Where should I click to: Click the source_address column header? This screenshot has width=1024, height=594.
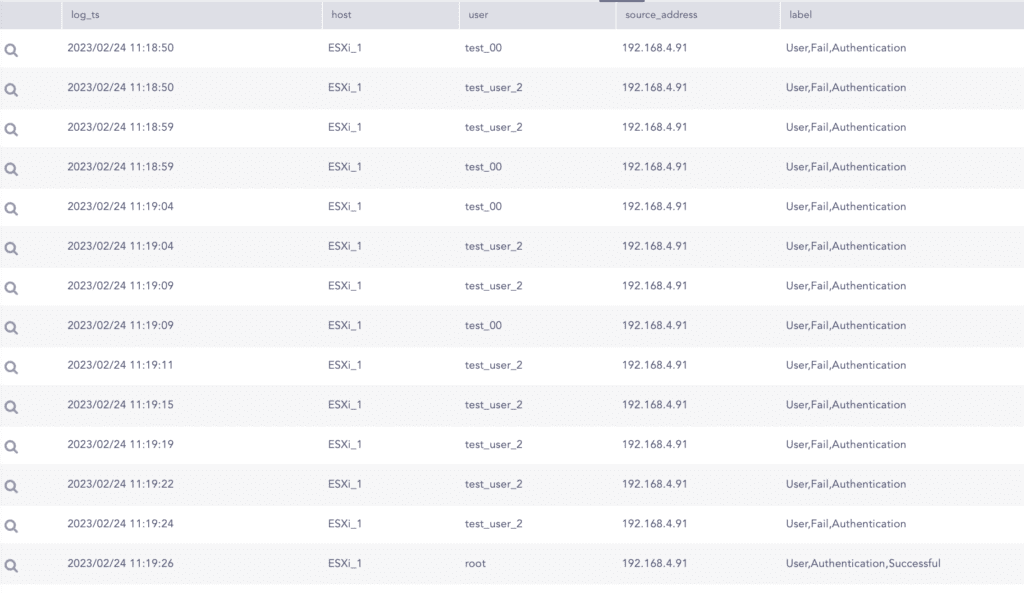661,15
